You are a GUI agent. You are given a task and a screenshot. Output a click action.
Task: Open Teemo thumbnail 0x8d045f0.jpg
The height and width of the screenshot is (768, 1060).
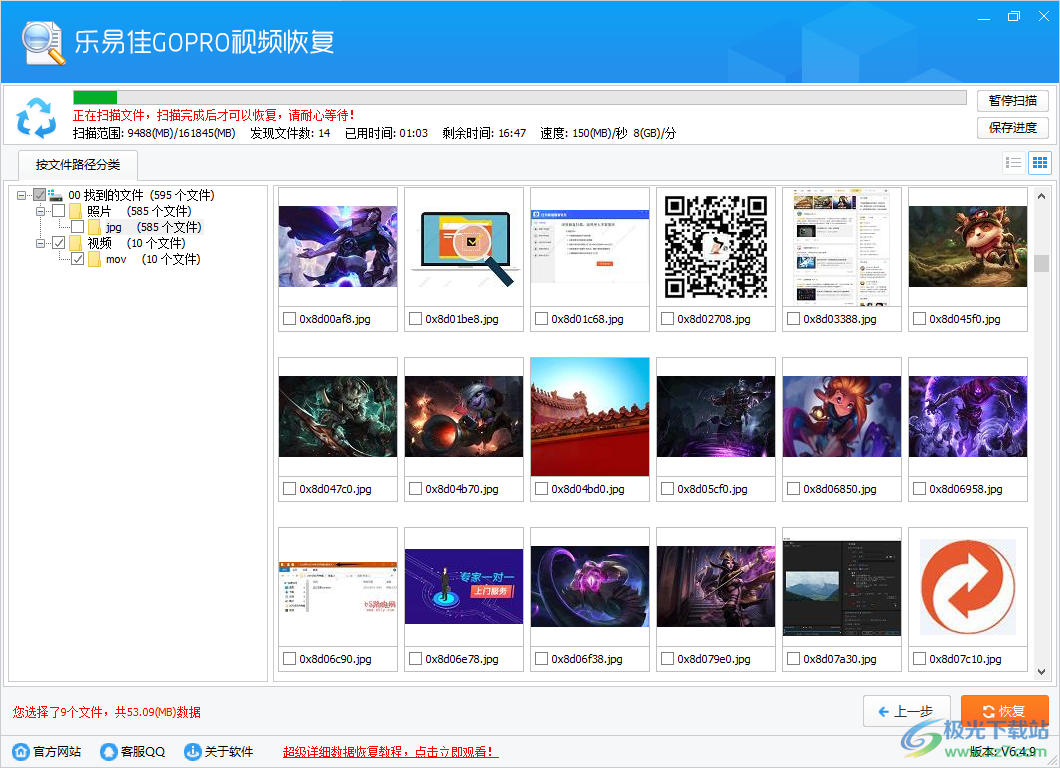[968, 247]
